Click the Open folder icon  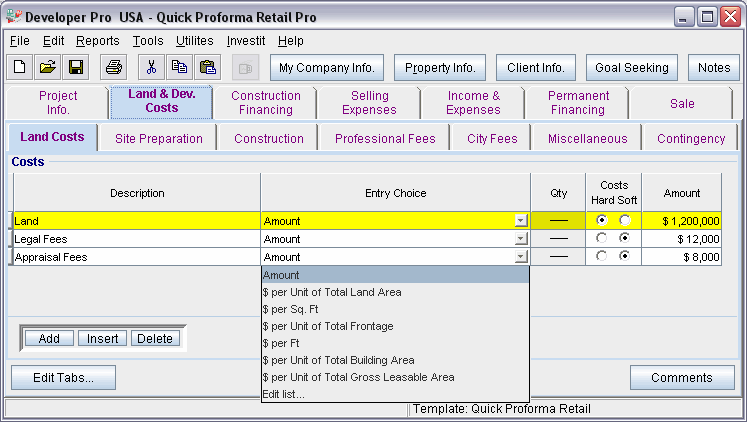pos(48,67)
